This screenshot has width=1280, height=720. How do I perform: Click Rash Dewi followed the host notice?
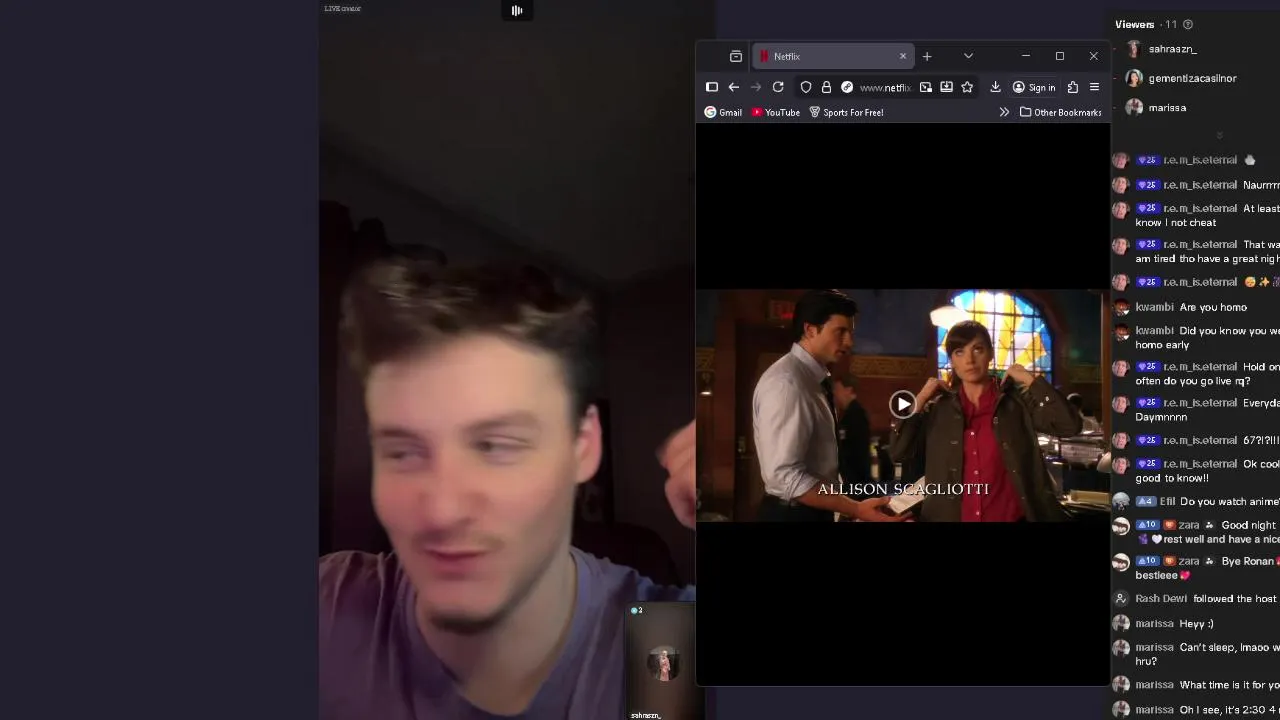[1196, 598]
